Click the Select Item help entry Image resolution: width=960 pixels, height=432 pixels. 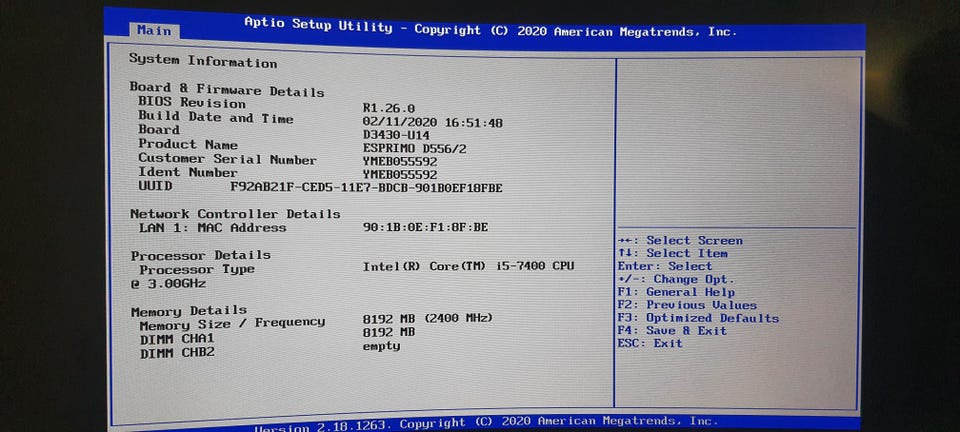tap(673, 253)
